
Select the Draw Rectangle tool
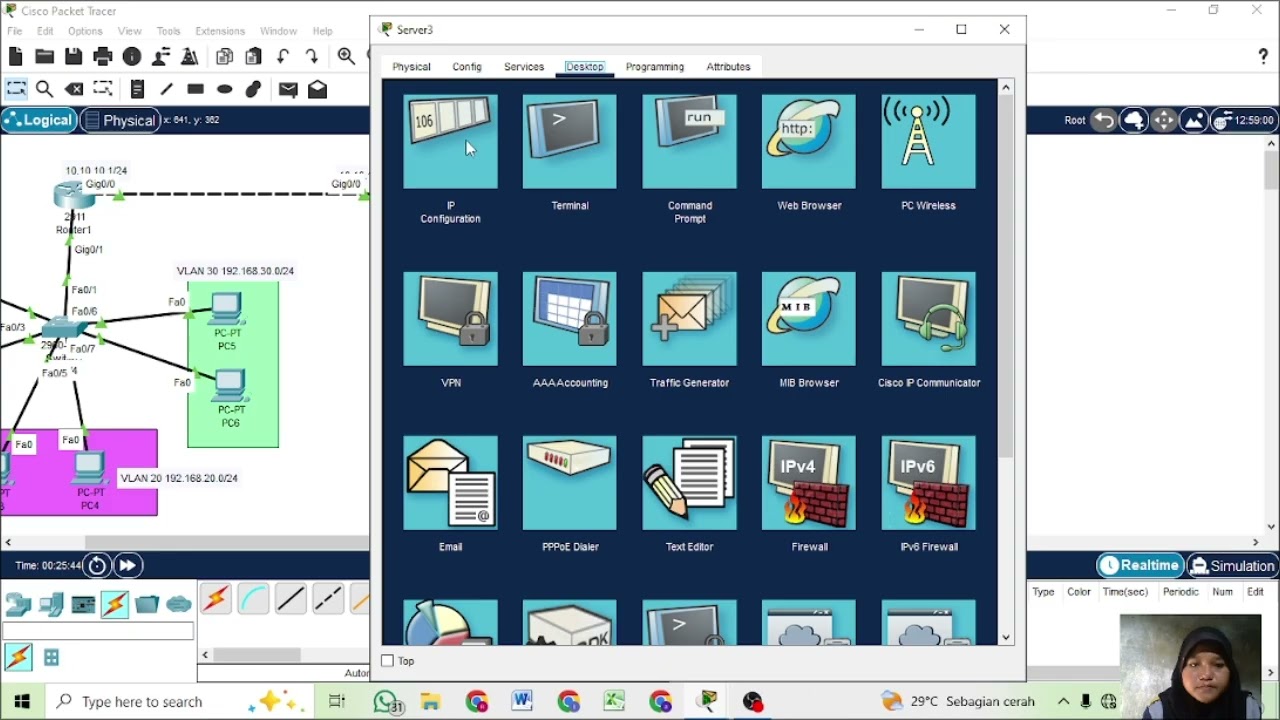tap(195, 89)
